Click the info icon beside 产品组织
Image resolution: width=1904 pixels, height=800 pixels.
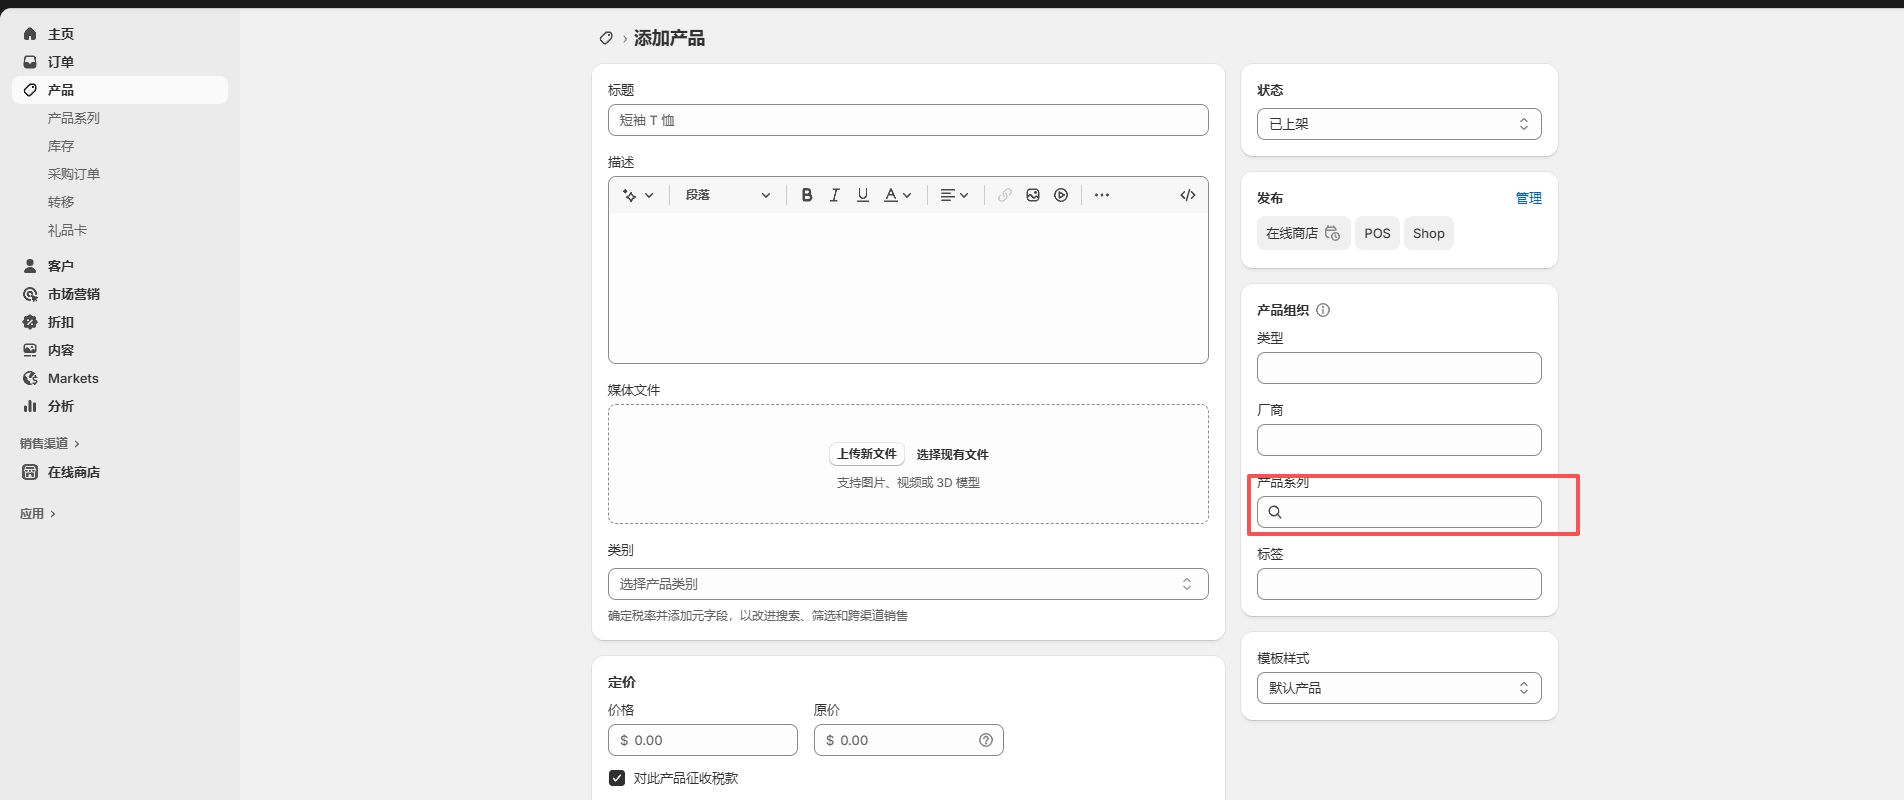[1323, 310]
